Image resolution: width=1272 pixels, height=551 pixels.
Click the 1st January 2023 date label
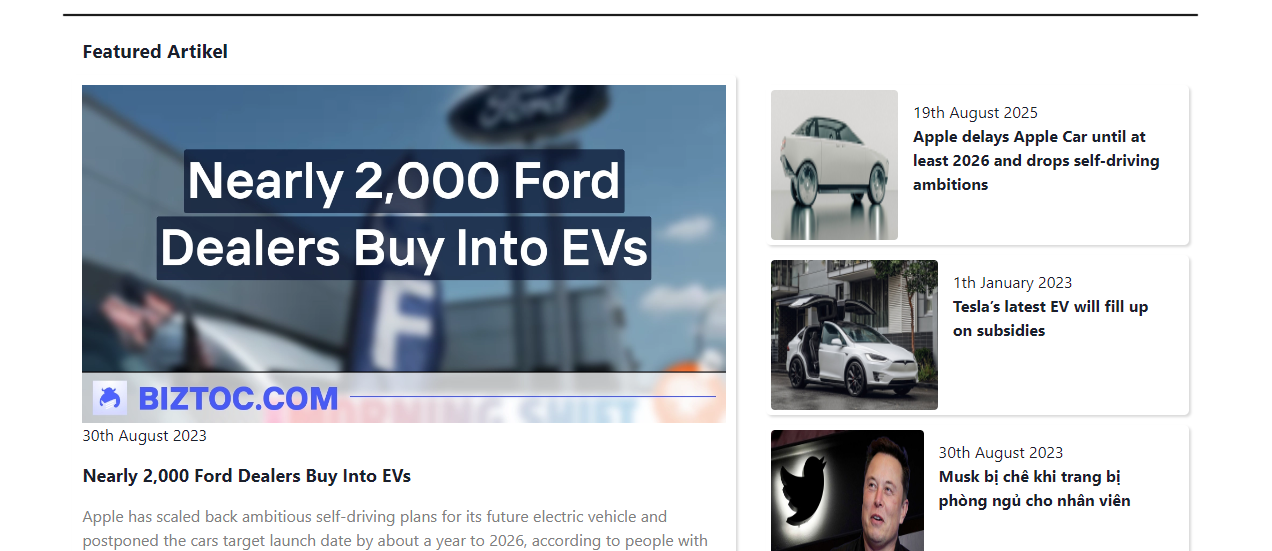pos(1012,282)
